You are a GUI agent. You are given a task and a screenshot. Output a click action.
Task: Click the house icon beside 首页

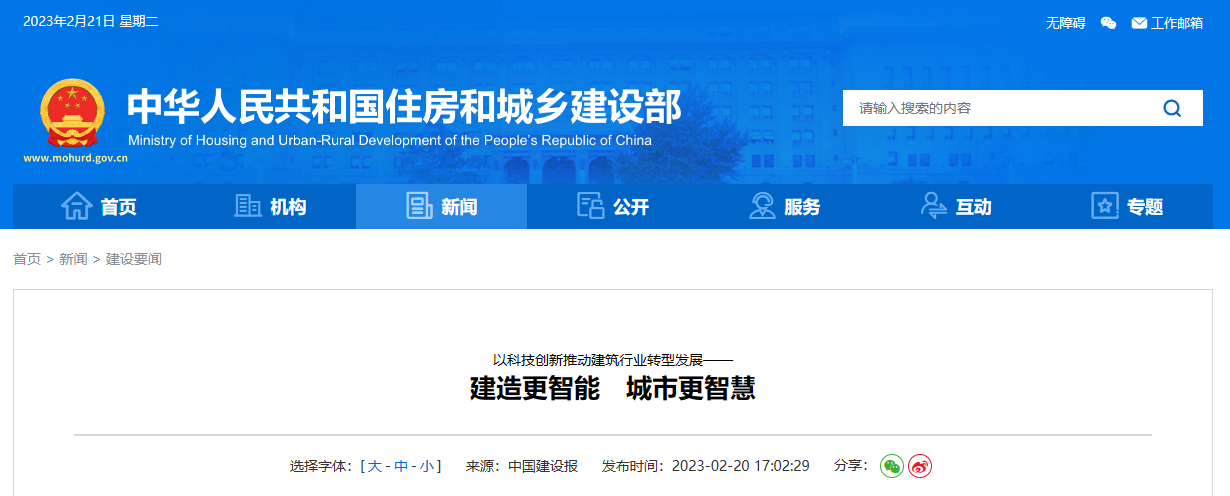click(77, 206)
